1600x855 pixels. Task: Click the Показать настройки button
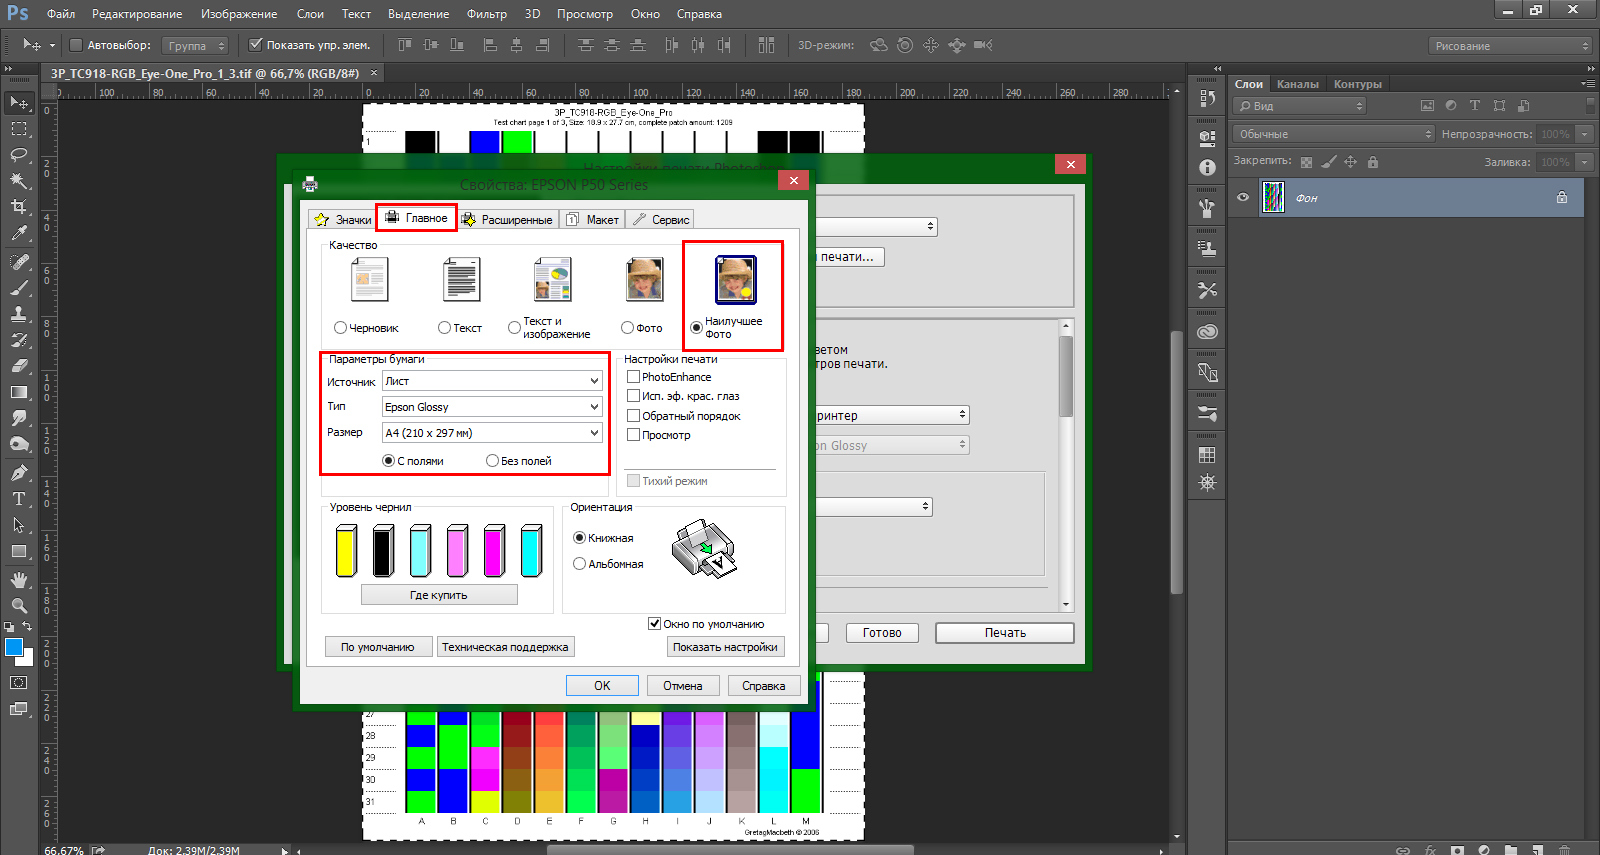pyautogui.click(x=725, y=647)
